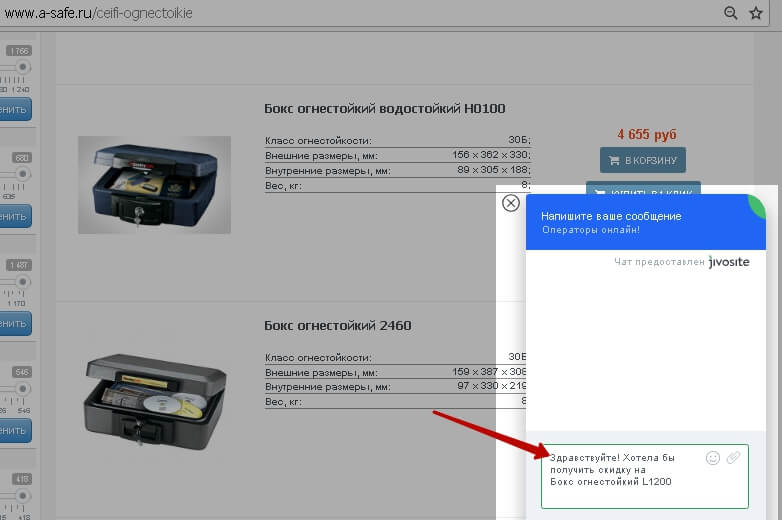Click the one-click buy button under В корзину
The height and width of the screenshot is (520, 782).
[x=642, y=188]
